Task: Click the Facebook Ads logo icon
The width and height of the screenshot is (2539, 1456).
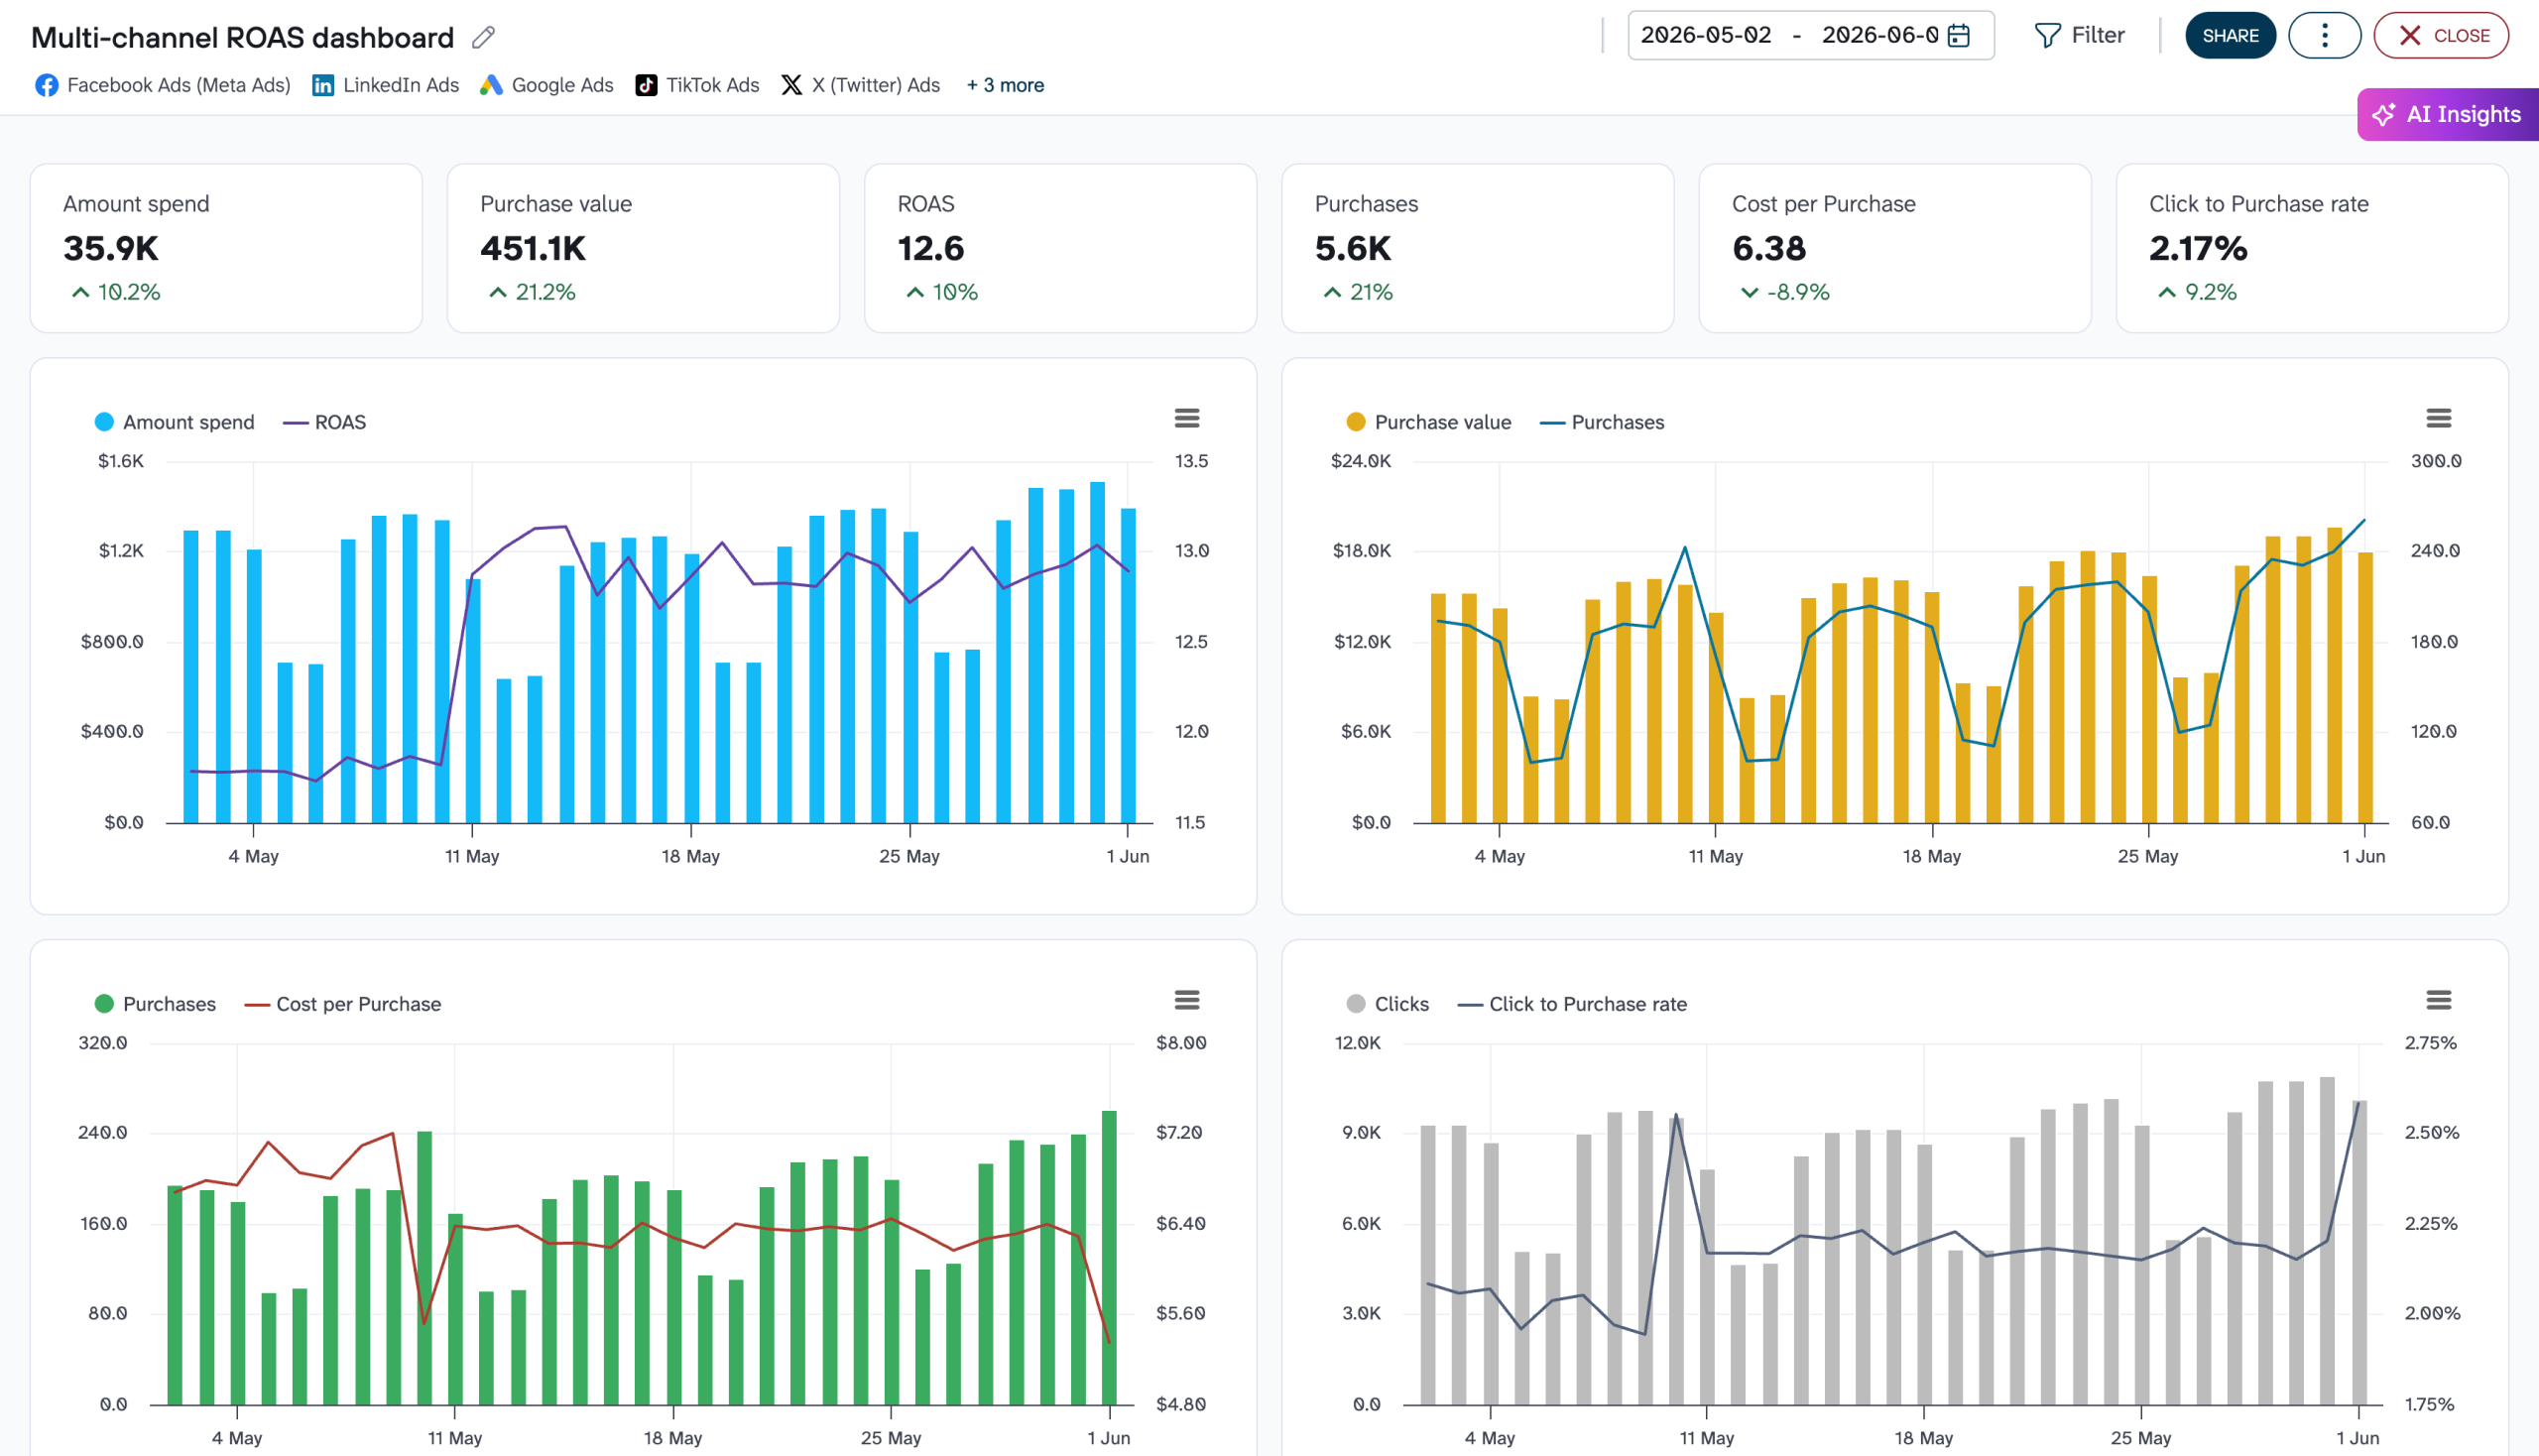Action: point(46,86)
